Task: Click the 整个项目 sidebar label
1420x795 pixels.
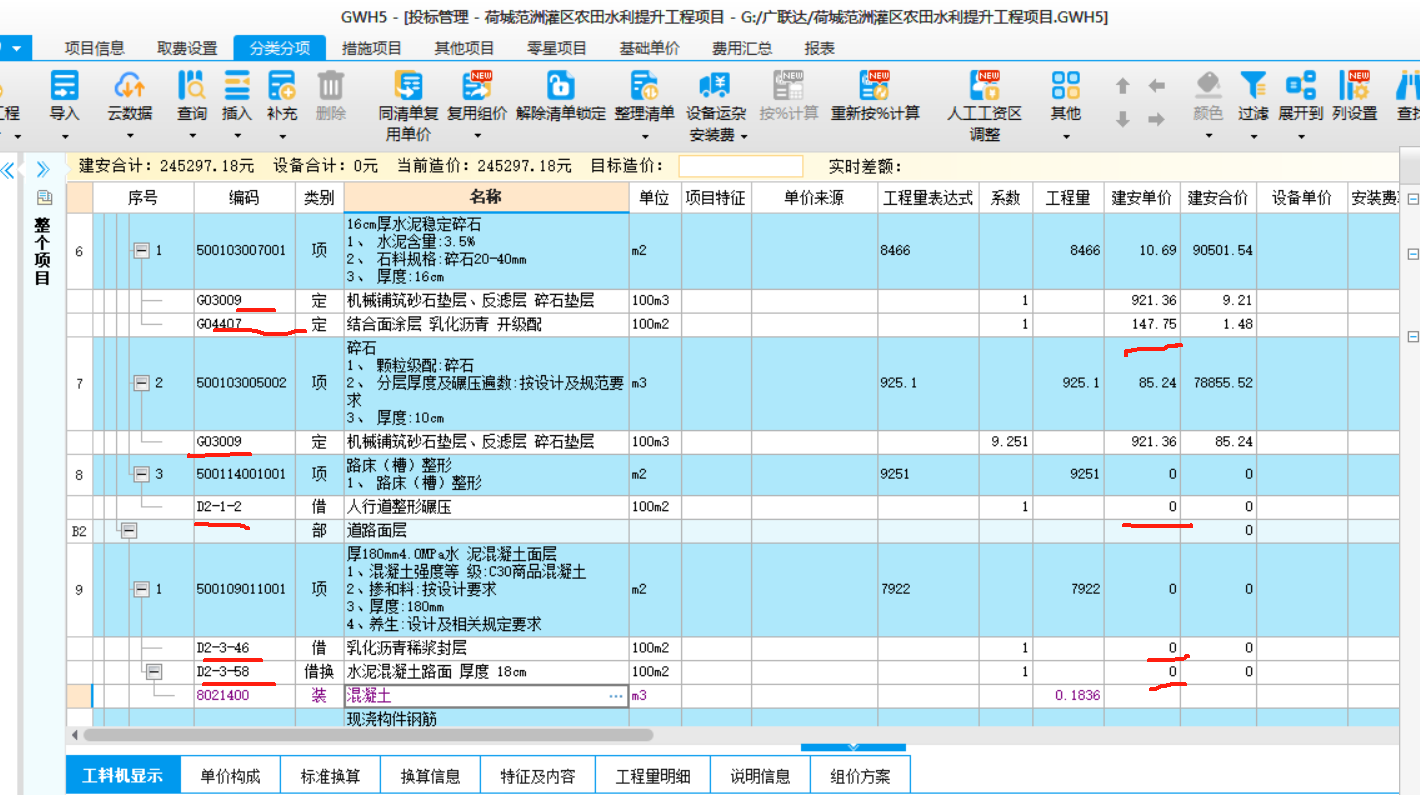Action: tap(44, 250)
